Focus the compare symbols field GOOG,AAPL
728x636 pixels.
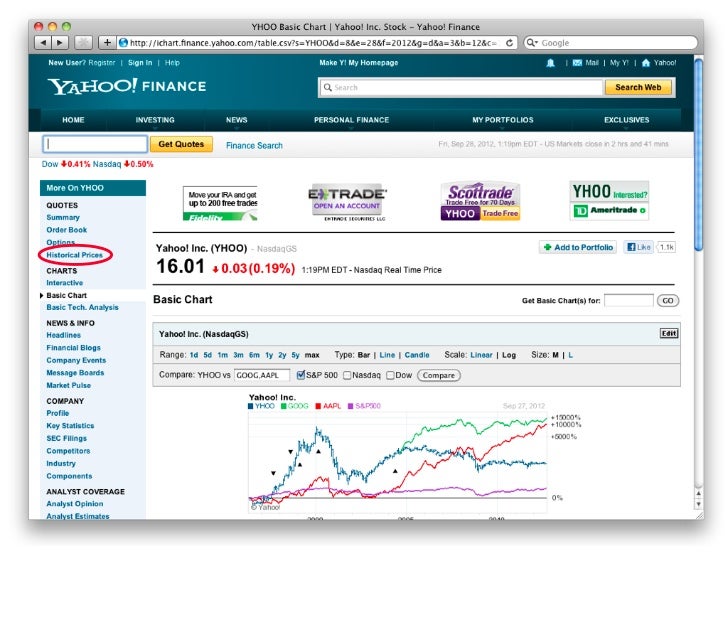coord(262,375)
